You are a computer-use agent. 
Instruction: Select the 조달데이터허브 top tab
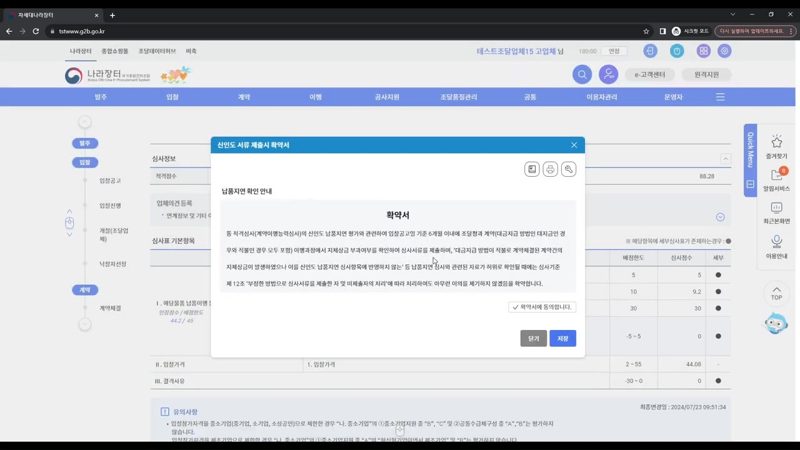[x=157, y=51]
